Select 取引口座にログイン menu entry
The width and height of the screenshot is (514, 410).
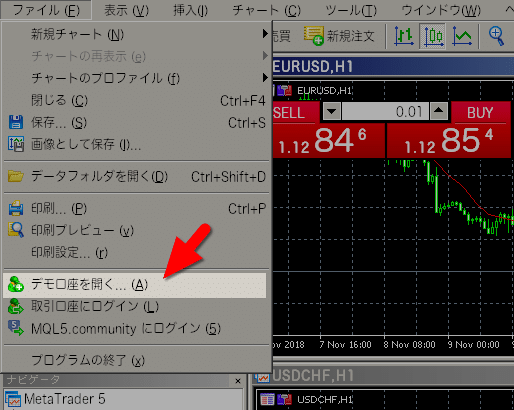pos(135,306)
